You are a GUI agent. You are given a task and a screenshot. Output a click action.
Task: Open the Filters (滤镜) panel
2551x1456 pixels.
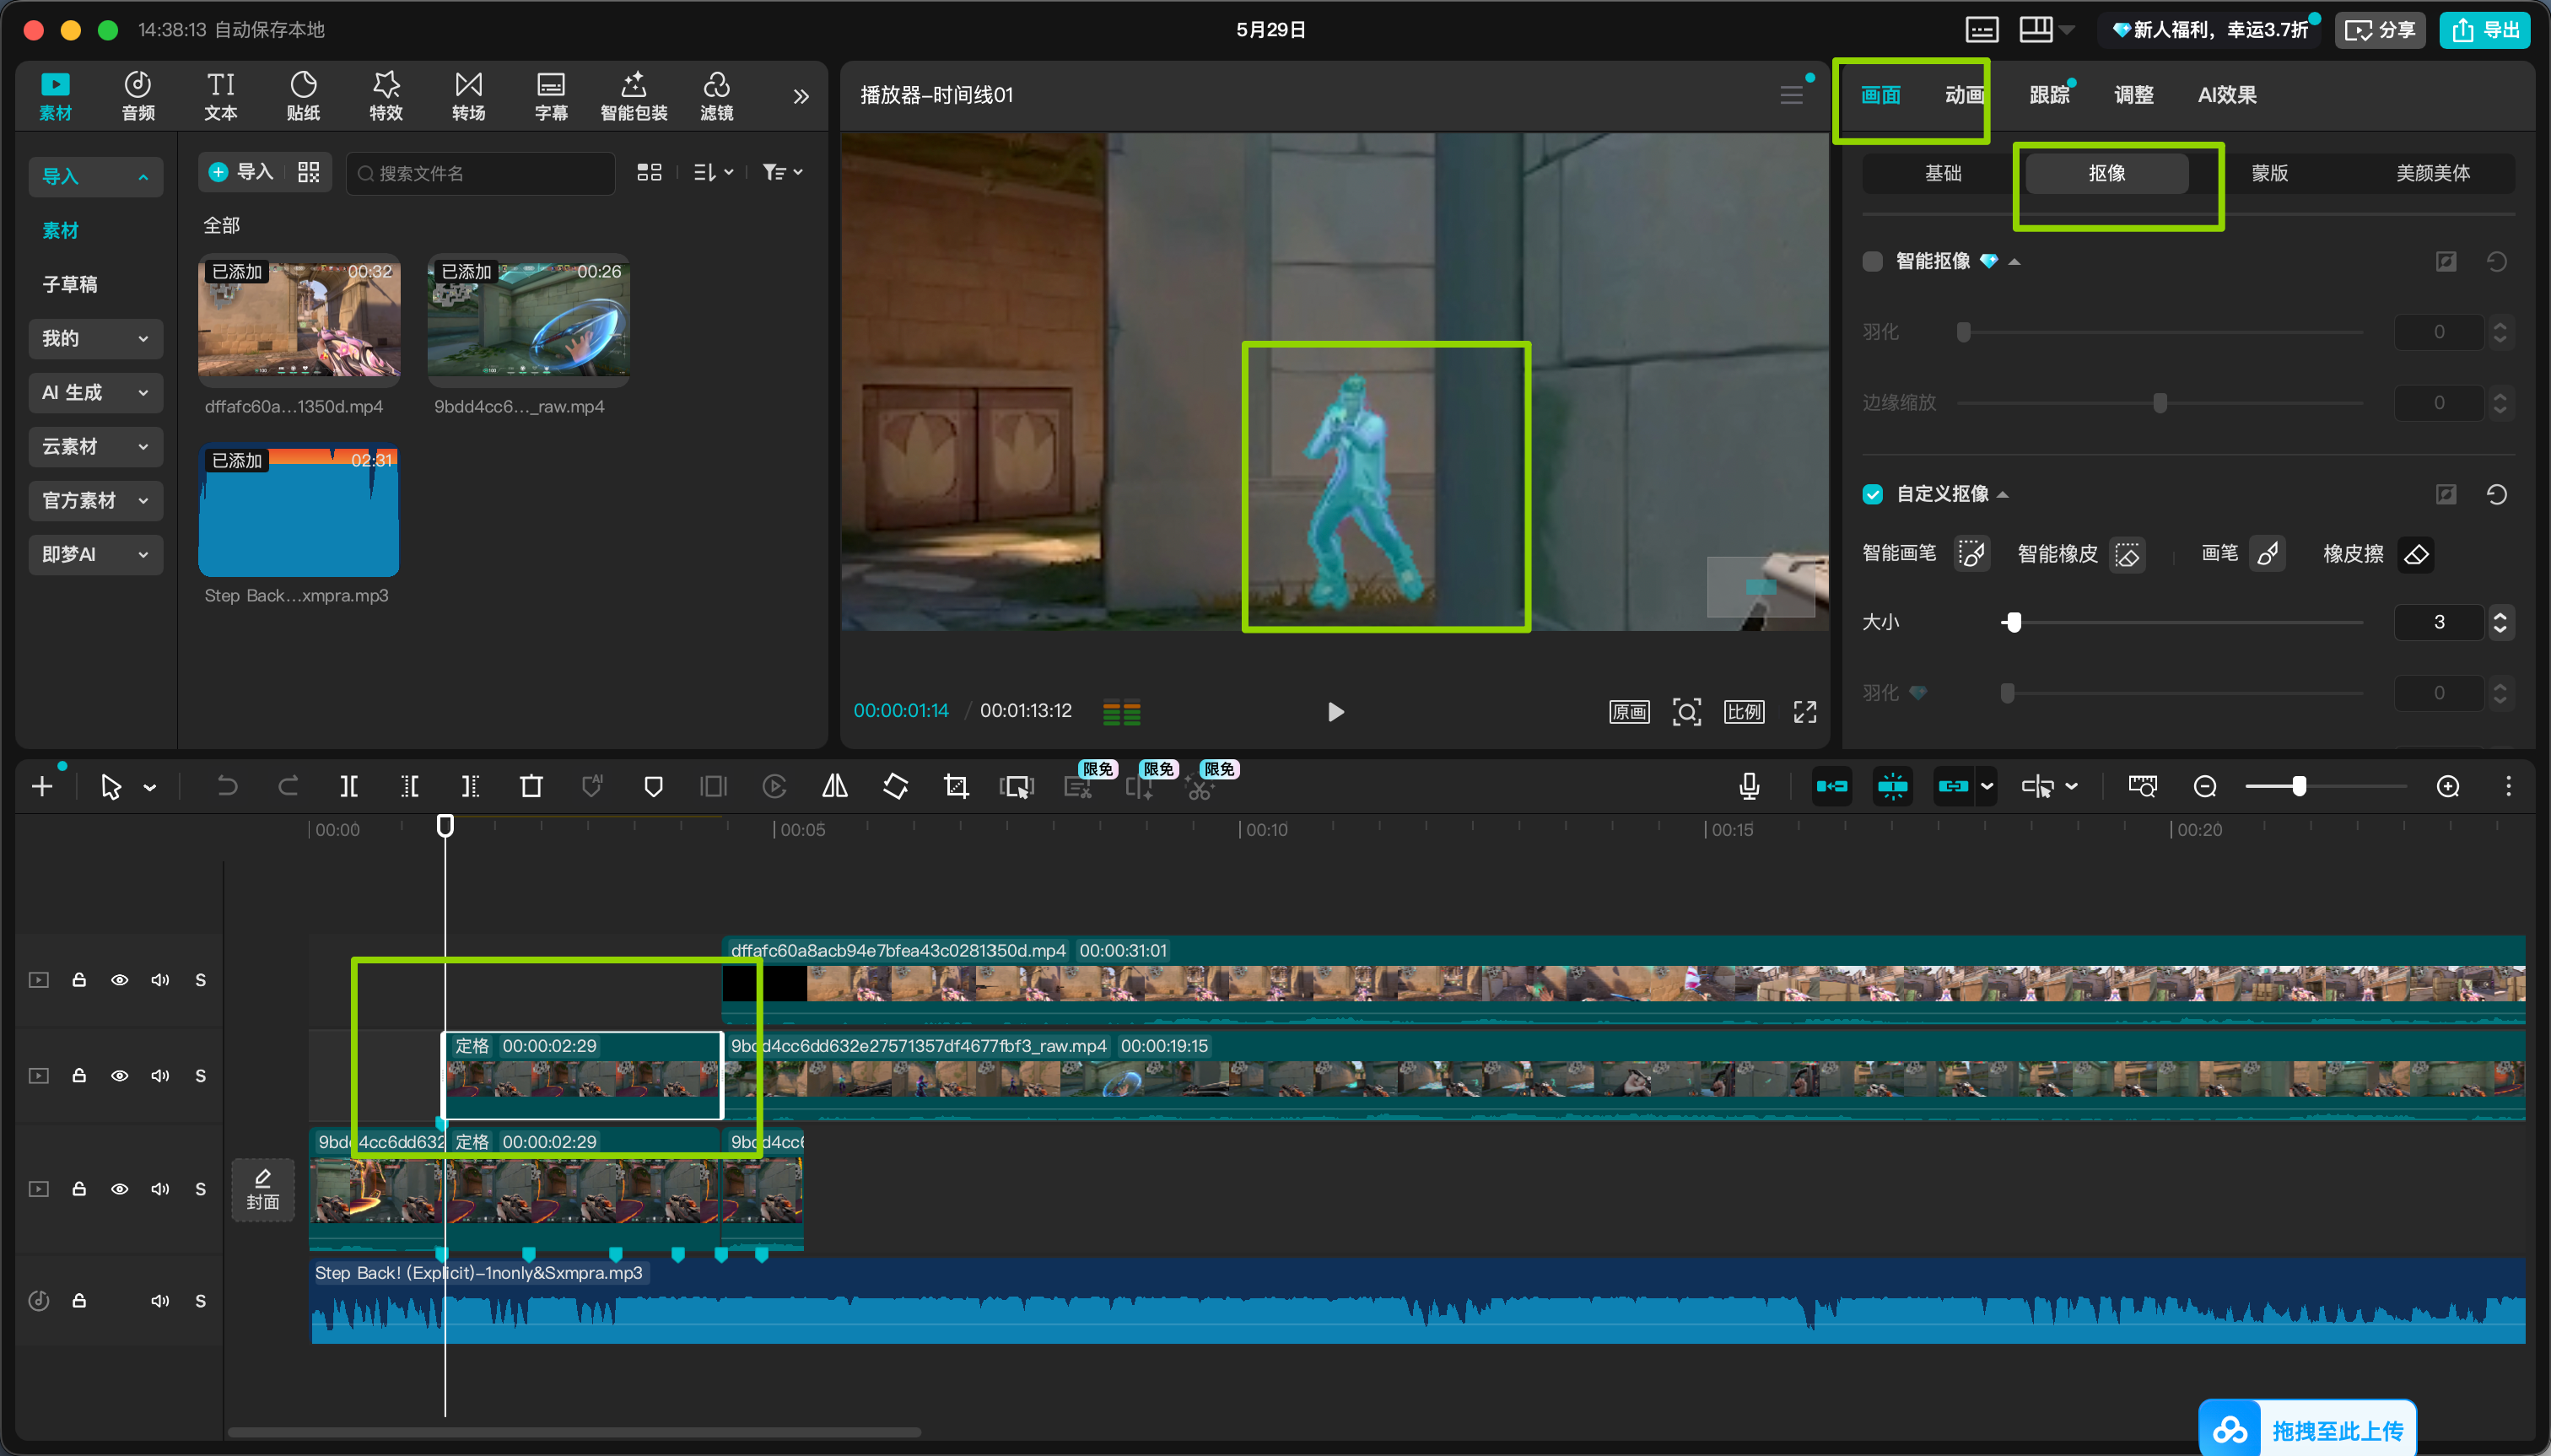coord(716,96)
